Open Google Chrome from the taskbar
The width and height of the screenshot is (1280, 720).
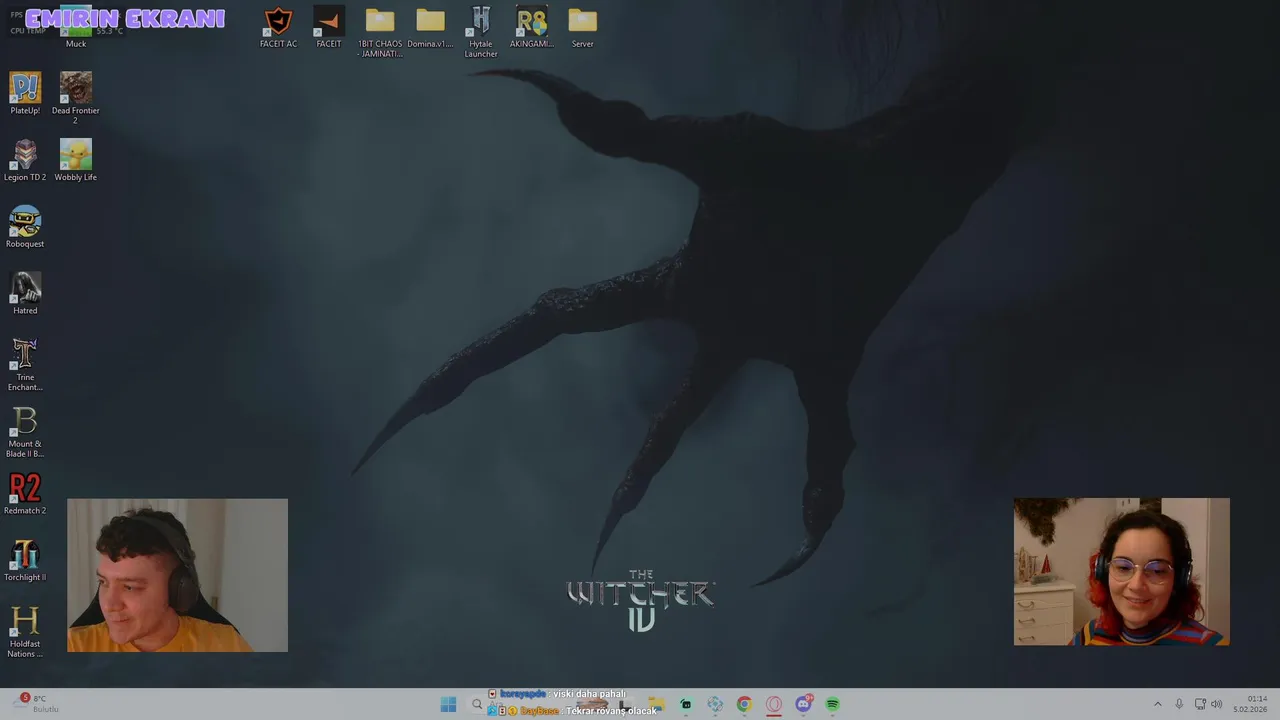tap(744, 705)
